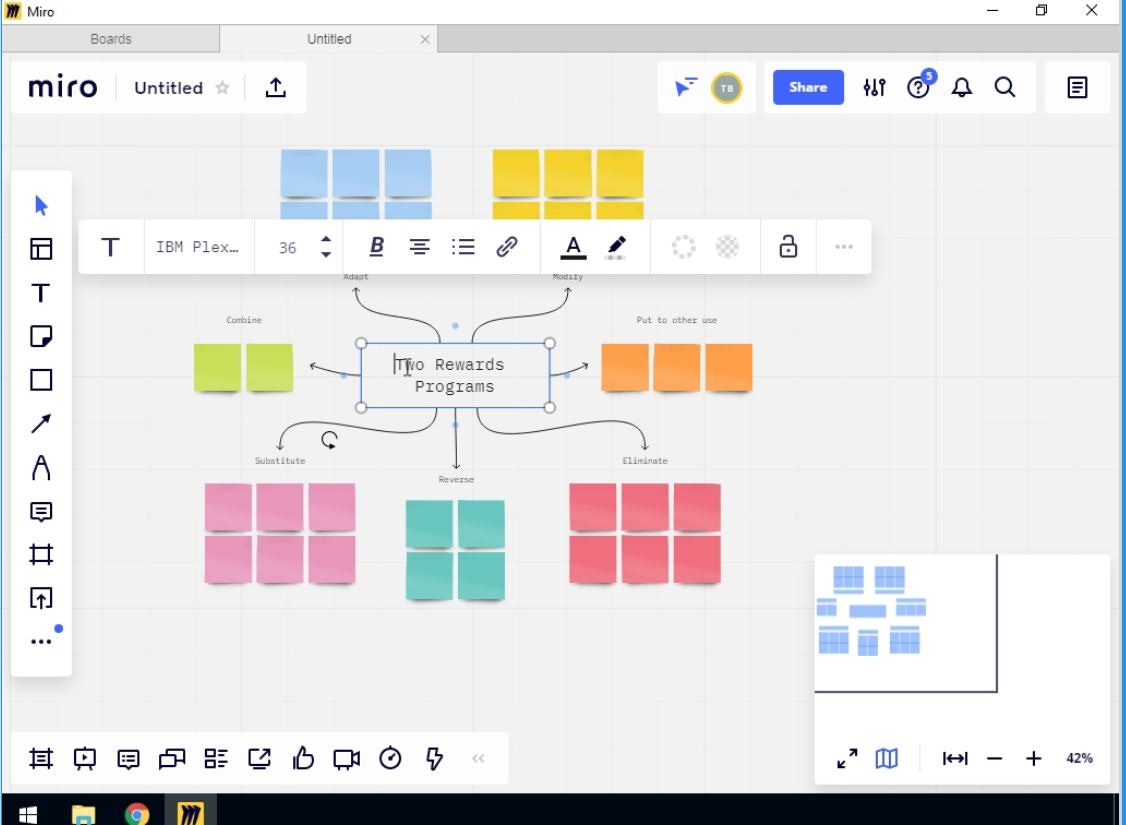Open the help question mark icon
Image resolution: width=1126 pixels, height=825 pixels.
918,88
